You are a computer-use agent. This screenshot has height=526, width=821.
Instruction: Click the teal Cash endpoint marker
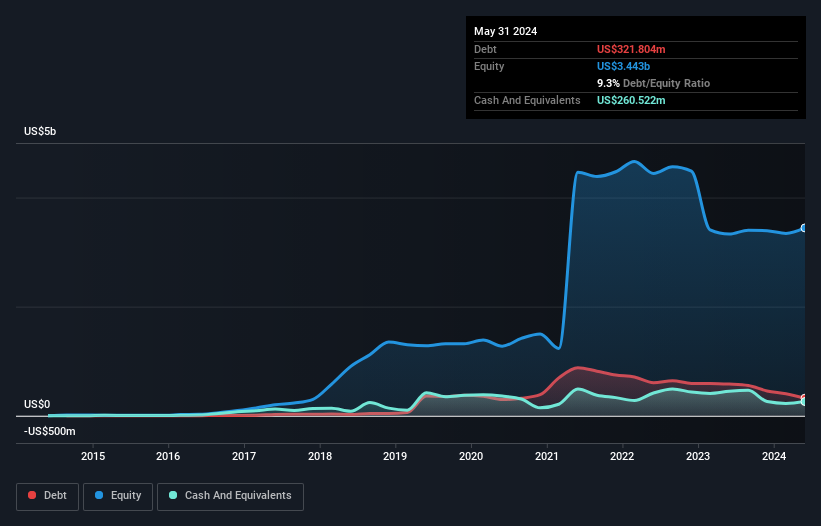pyautogui.click(x=804, y=402)
